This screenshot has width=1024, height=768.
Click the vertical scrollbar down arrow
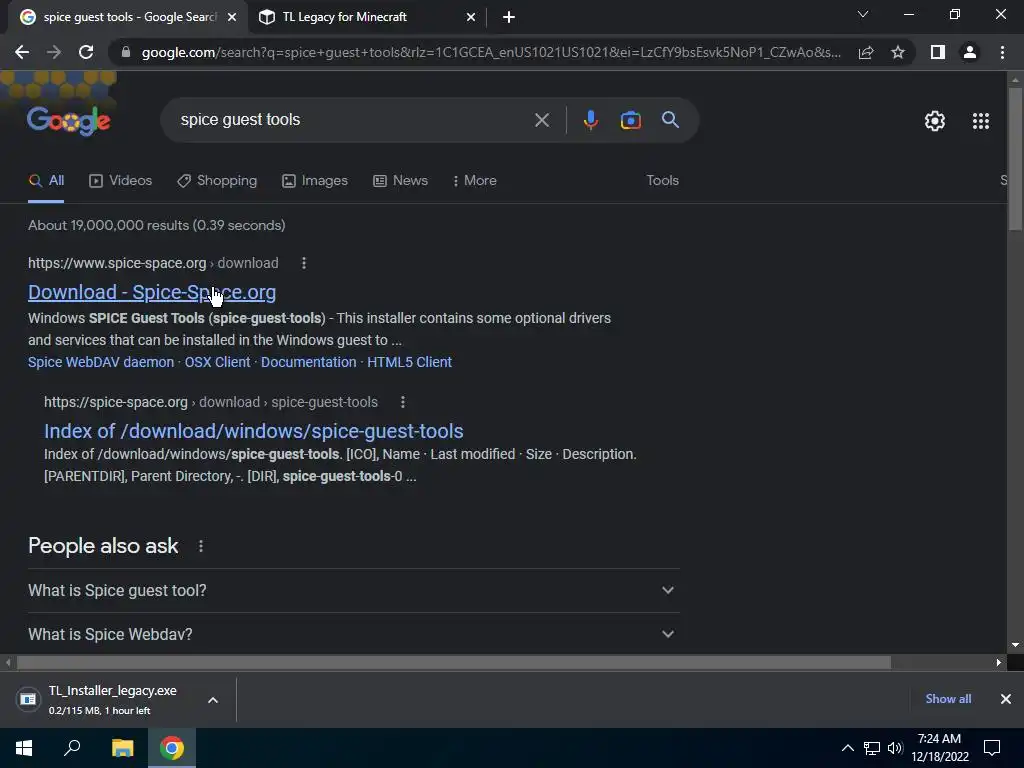click(1015, 645)
